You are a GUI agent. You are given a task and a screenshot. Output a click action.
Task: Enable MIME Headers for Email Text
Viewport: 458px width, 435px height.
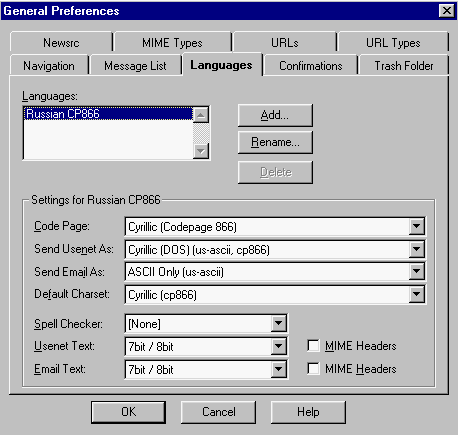(x=313, y=369)
